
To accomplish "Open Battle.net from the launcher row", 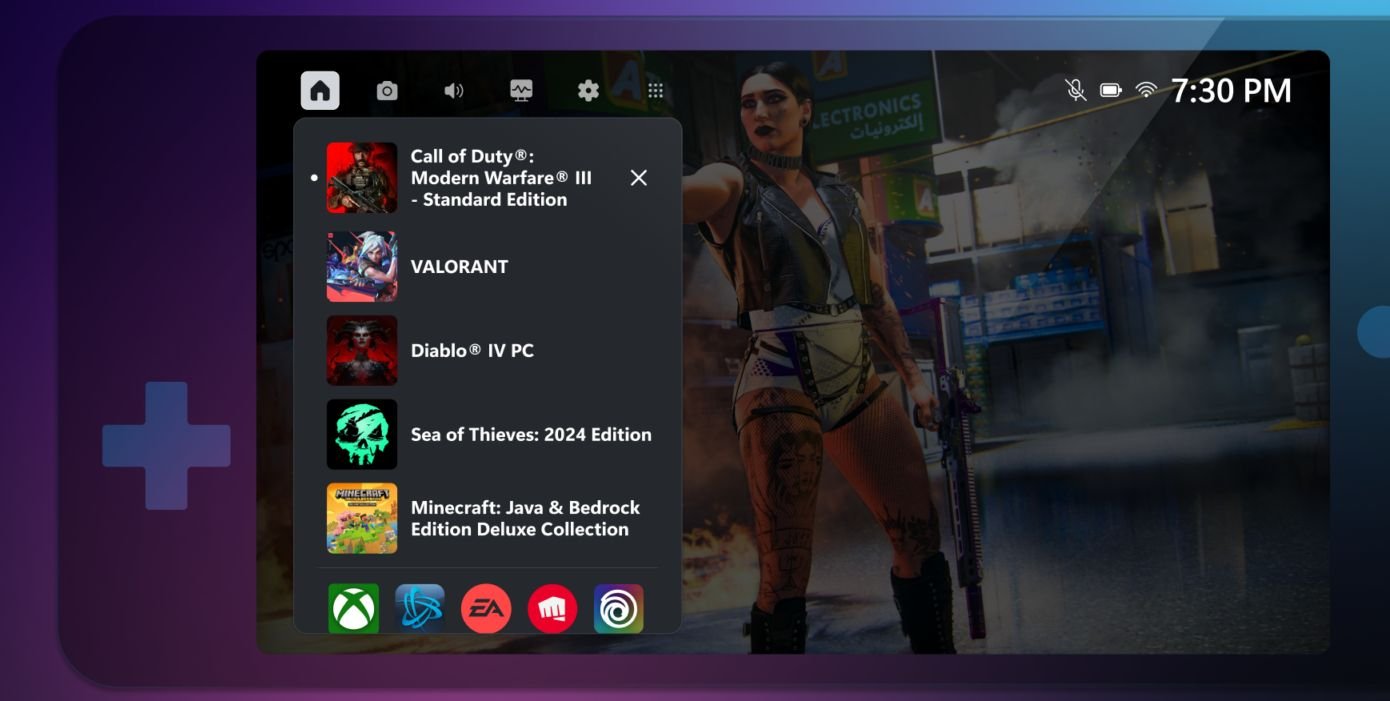I will coord(420,607).
